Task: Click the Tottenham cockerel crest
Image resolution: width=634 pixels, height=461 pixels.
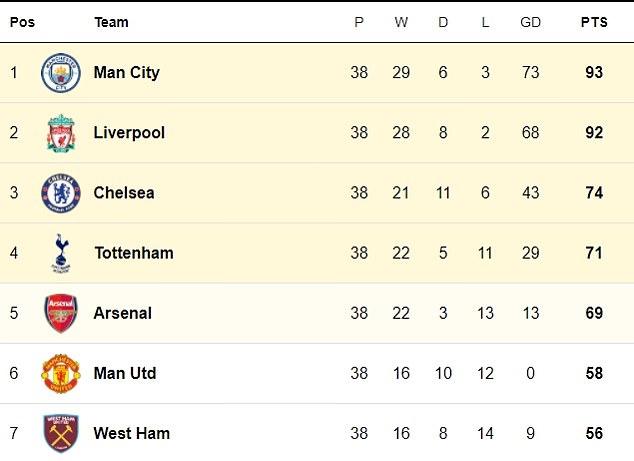Action: (61, 253)
